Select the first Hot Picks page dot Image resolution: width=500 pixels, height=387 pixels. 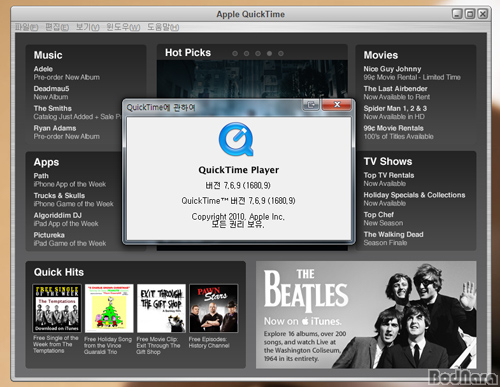[235, 53]
